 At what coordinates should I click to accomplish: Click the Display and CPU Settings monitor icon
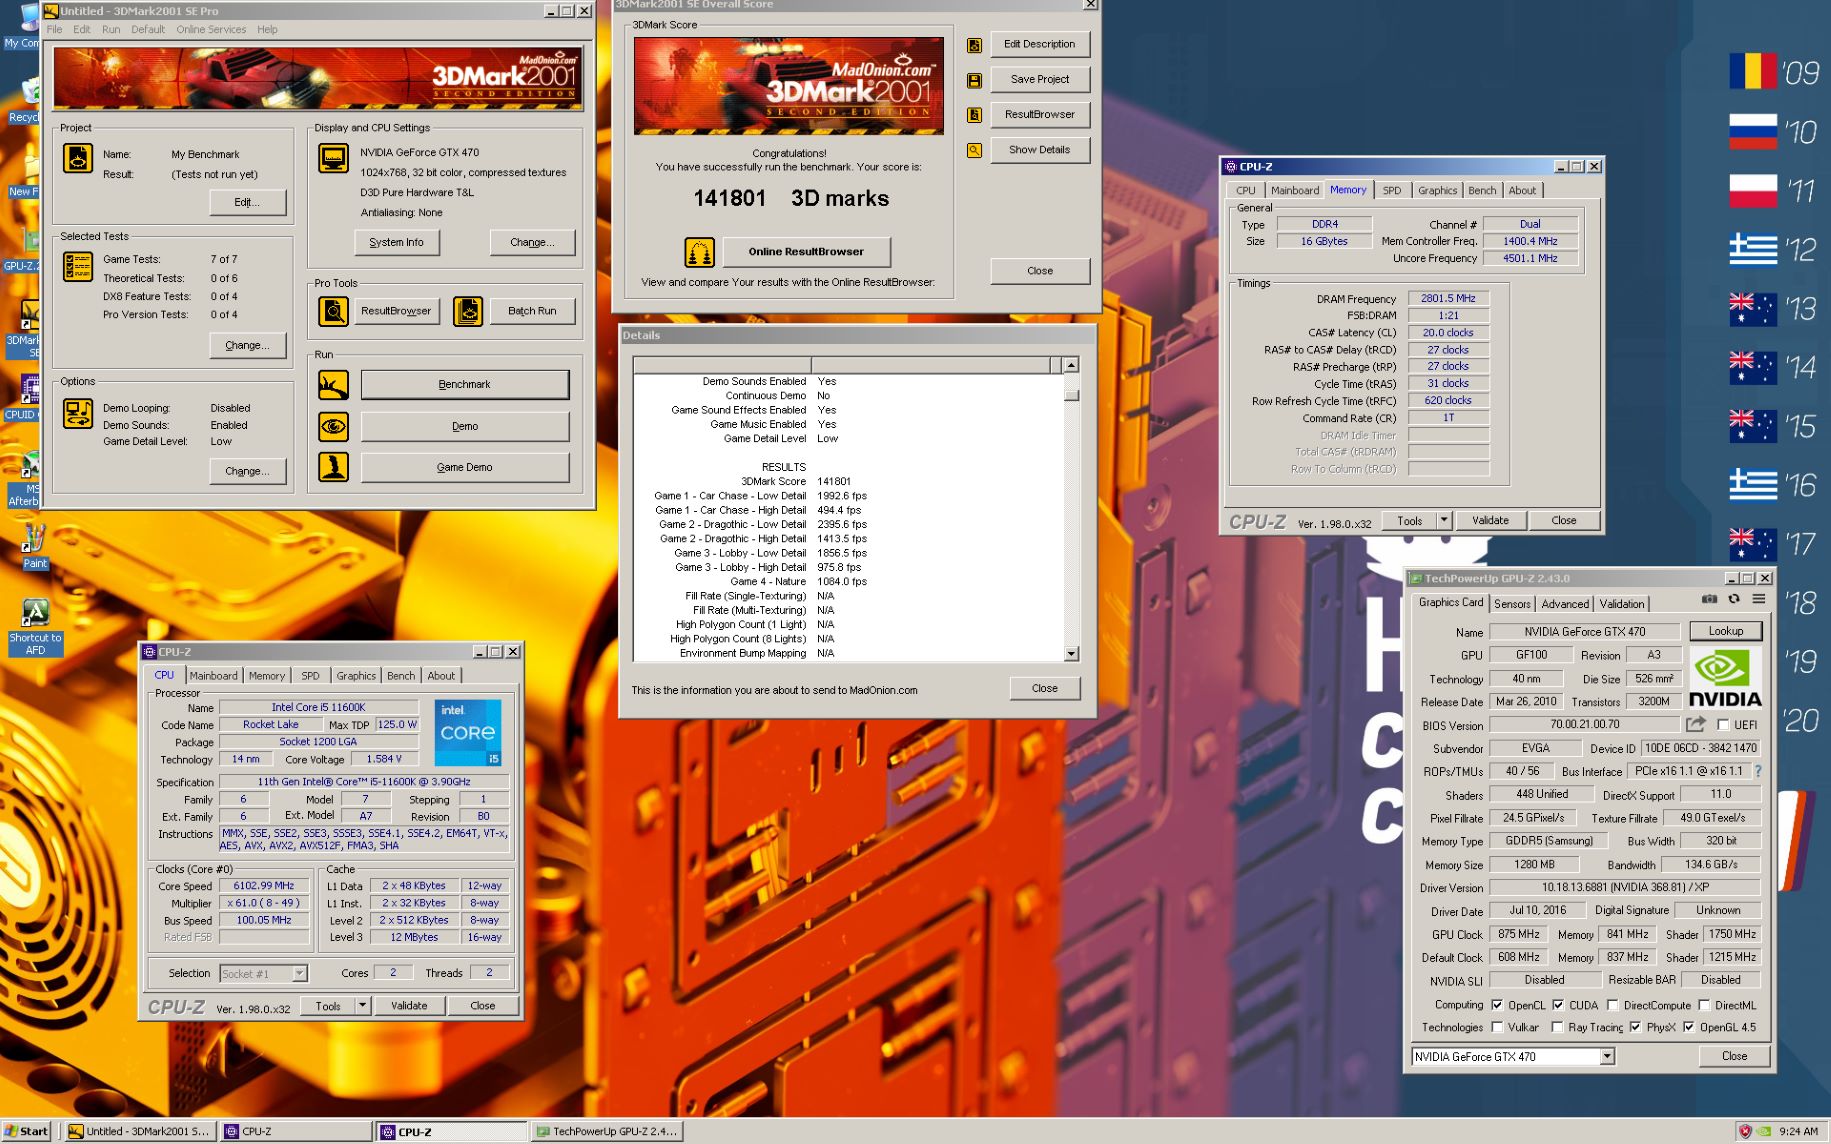333,158
